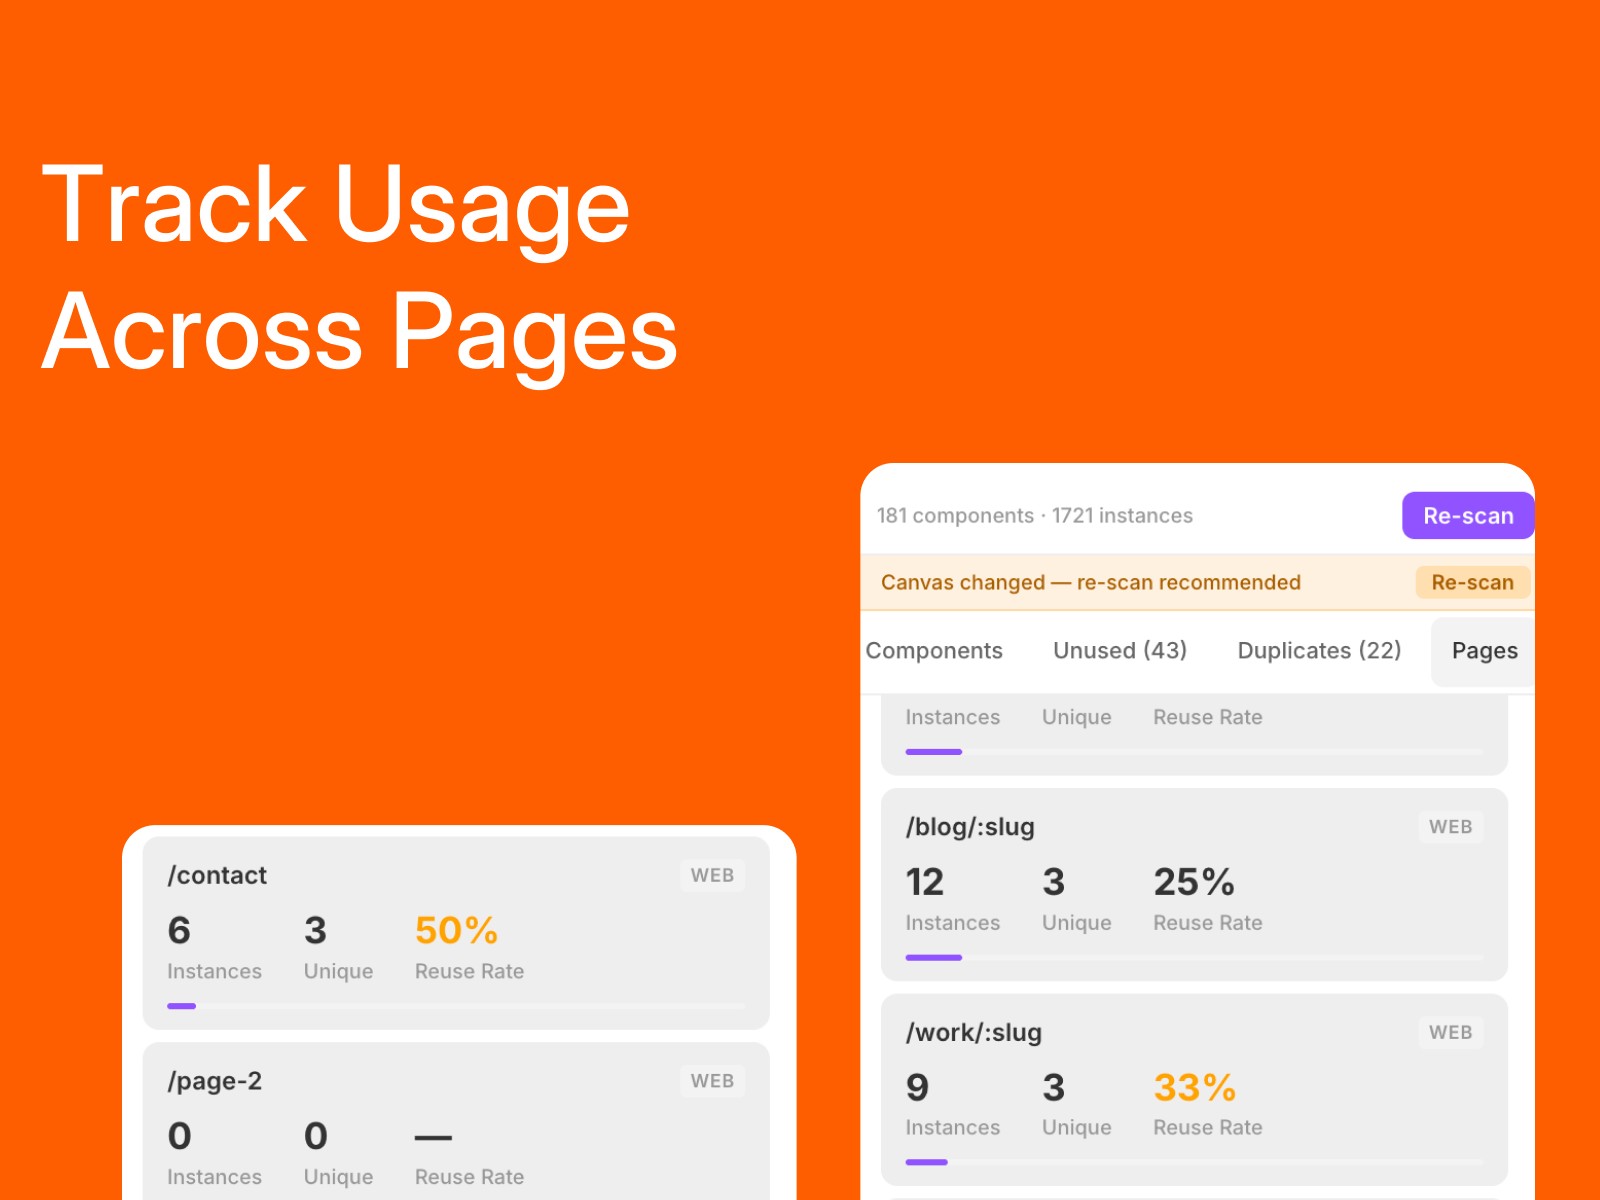Click the 50% reuse rate on /contact
Screen dimensions: 1600x1200
456,931
